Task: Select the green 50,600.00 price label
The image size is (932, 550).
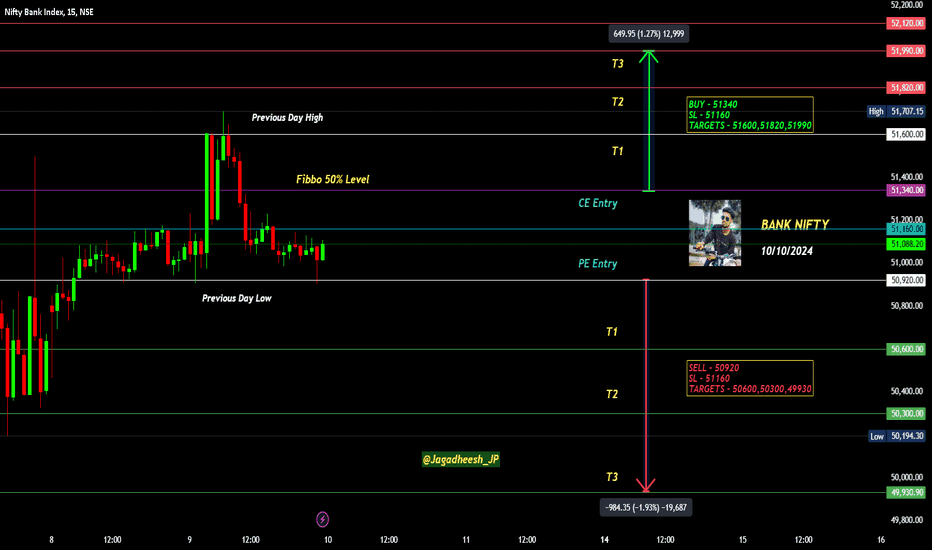Action: 906,349
